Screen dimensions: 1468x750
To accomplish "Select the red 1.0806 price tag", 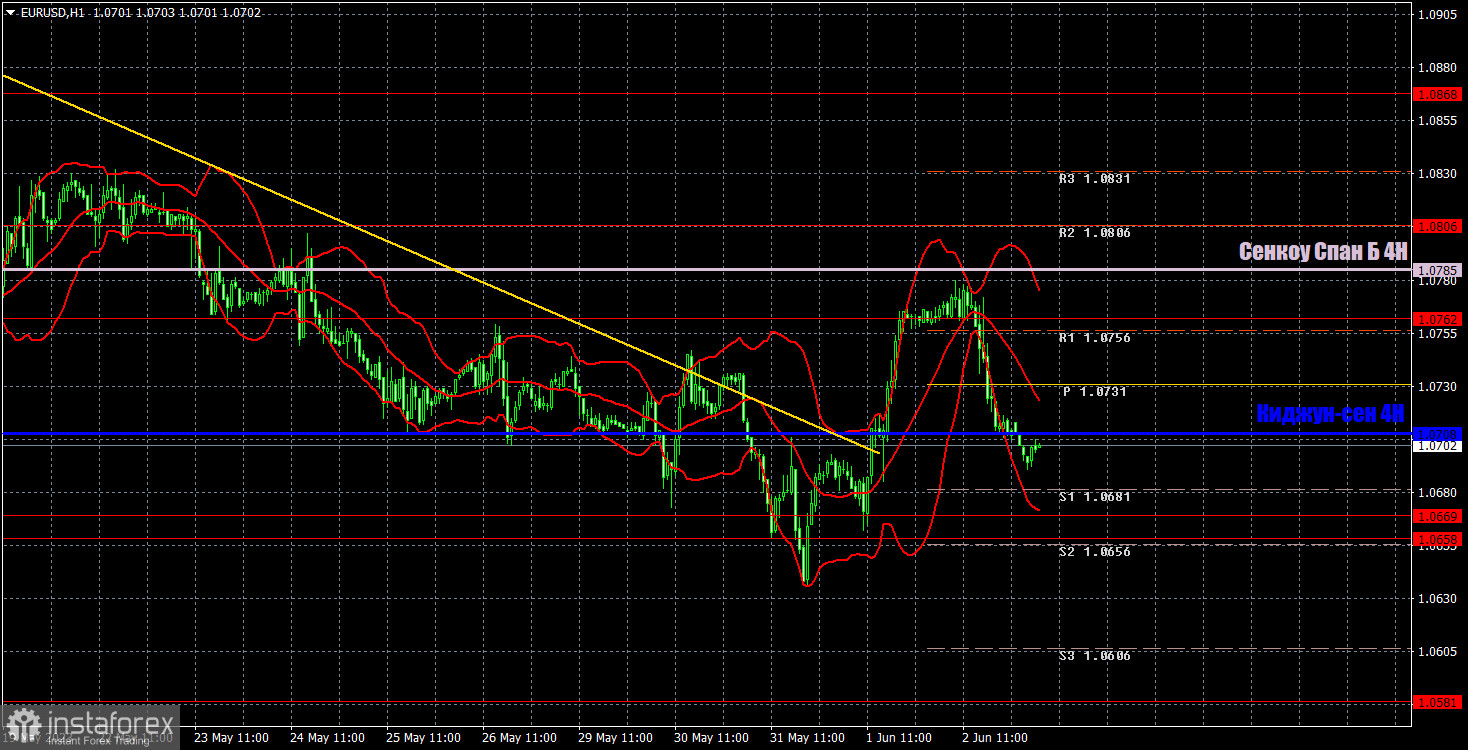I will click(1438, 226).
